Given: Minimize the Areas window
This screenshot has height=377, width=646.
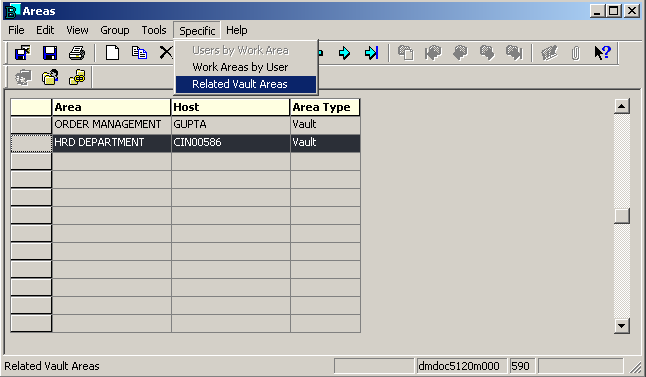Looking at the screenshot, I should (x=597, y=11).
